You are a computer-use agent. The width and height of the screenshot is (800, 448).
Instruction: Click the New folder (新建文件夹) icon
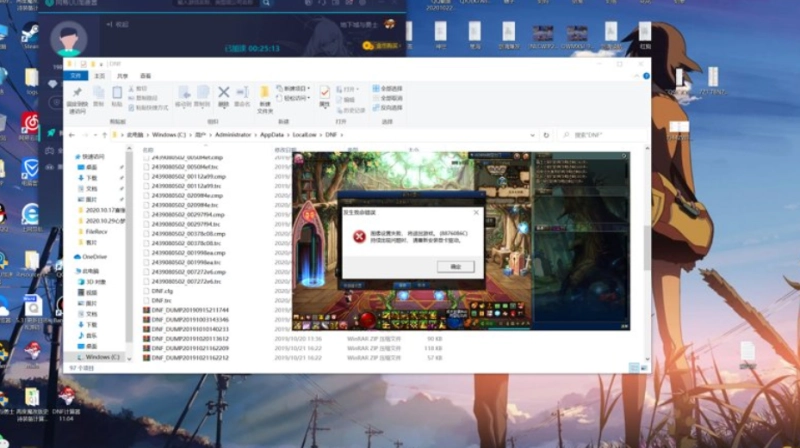coord(265,92)
